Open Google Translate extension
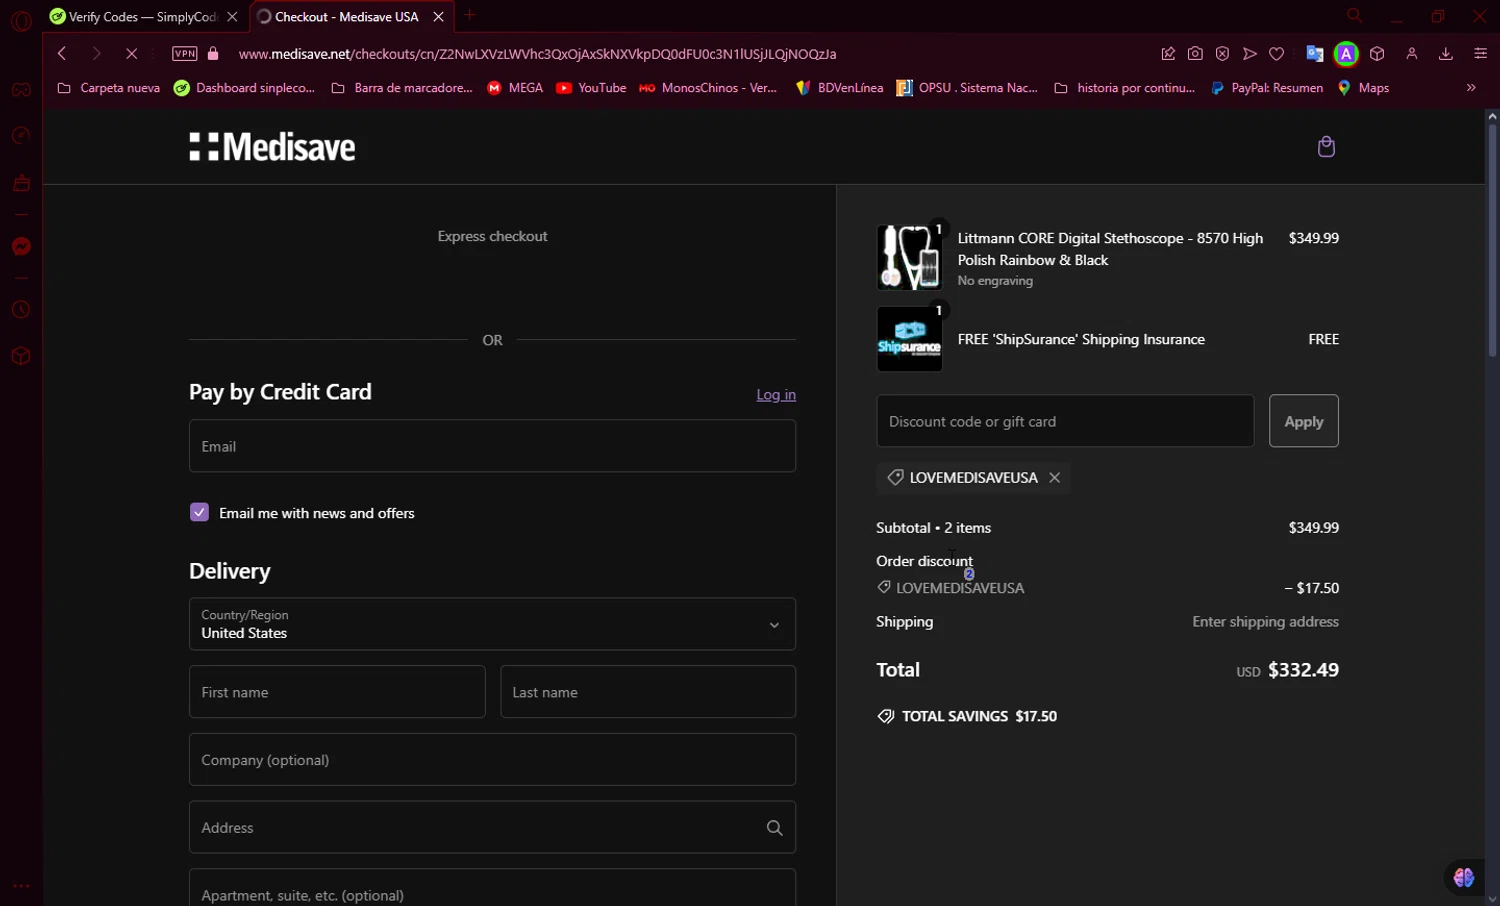Viewport: 1500px width, 906px height. tap(1315, 54)
